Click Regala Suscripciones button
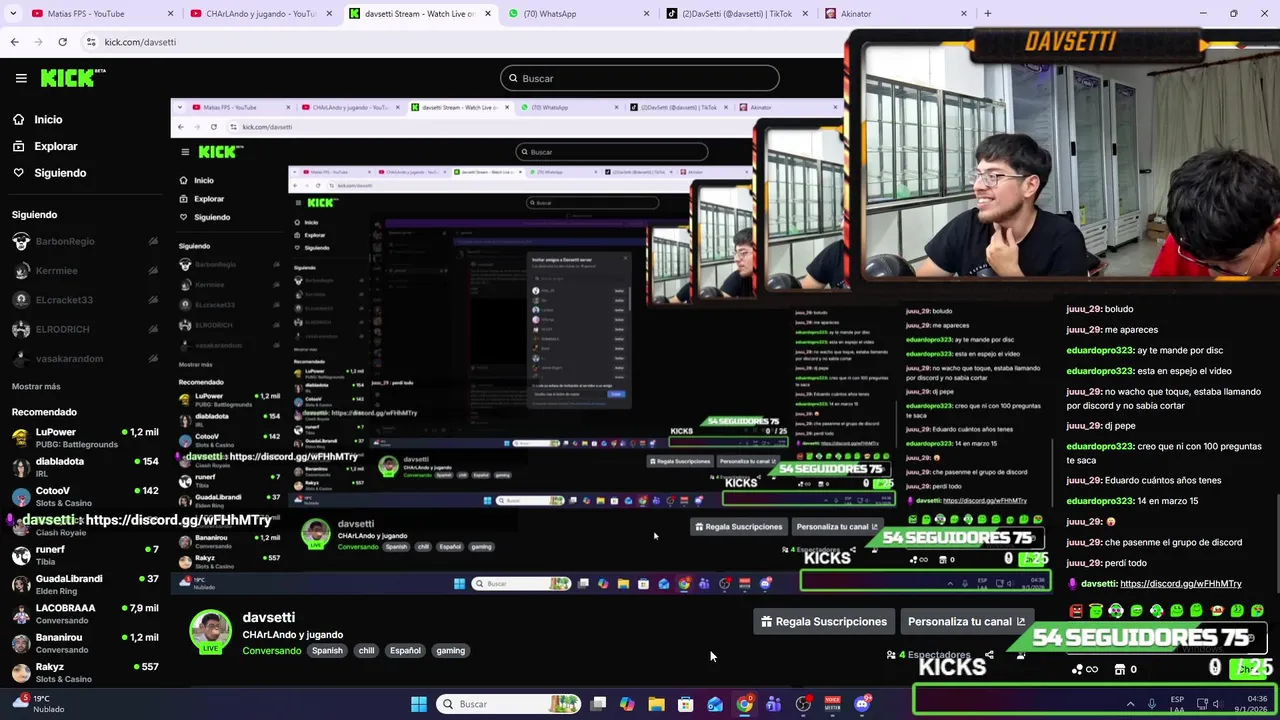This screenshot has width=1280, height=720. pos(824,621)
